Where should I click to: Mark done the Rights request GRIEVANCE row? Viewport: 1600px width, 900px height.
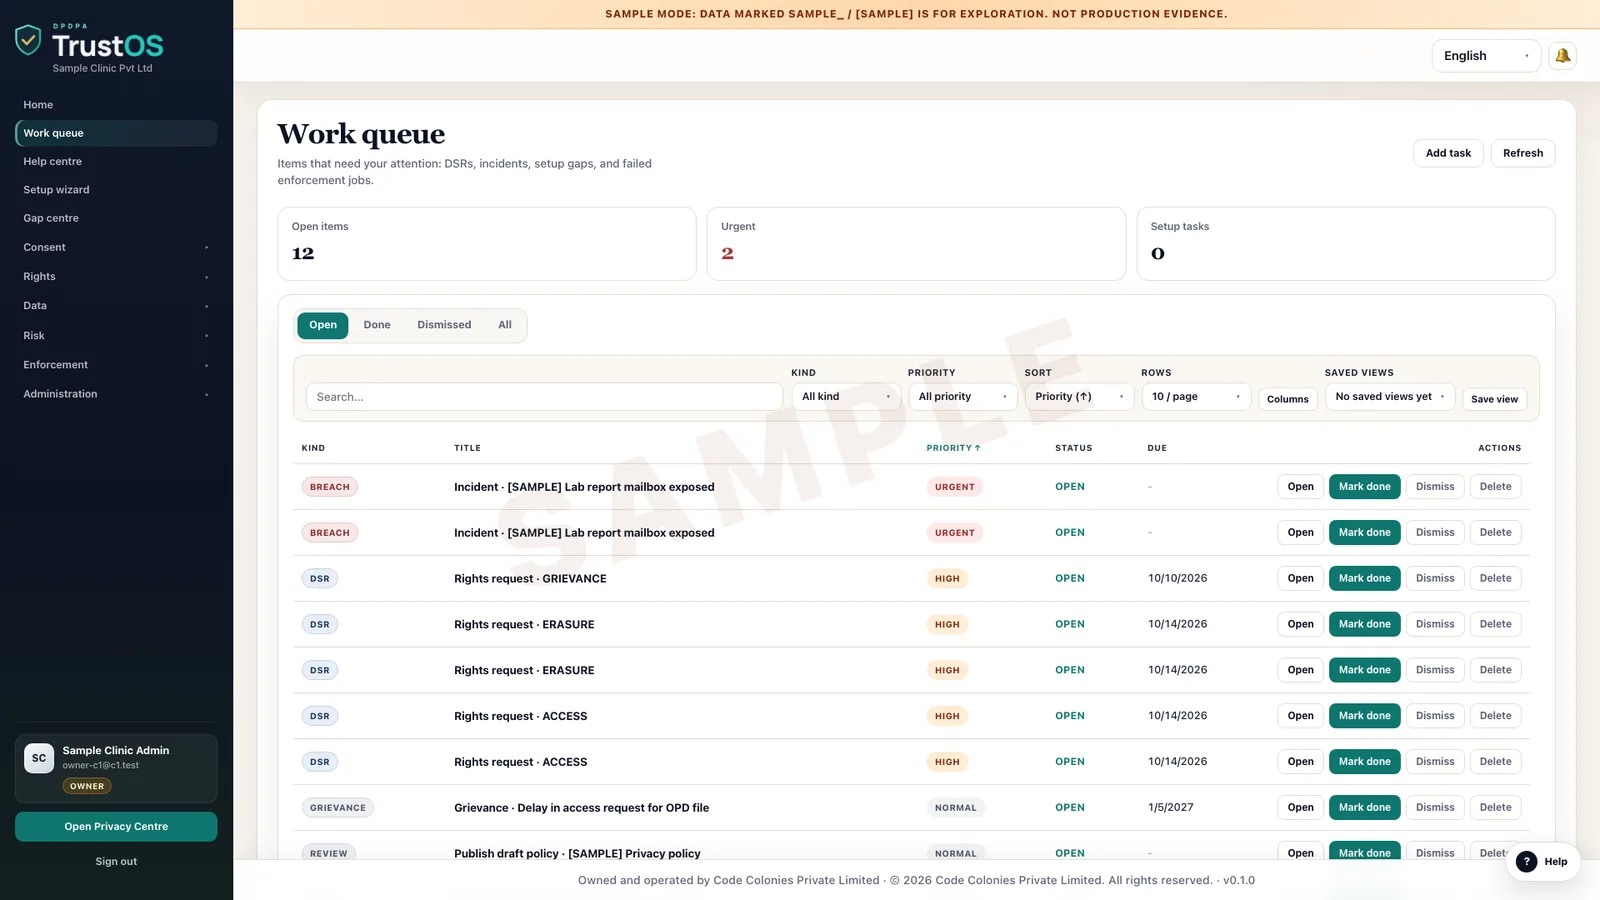coord(1364,579)
